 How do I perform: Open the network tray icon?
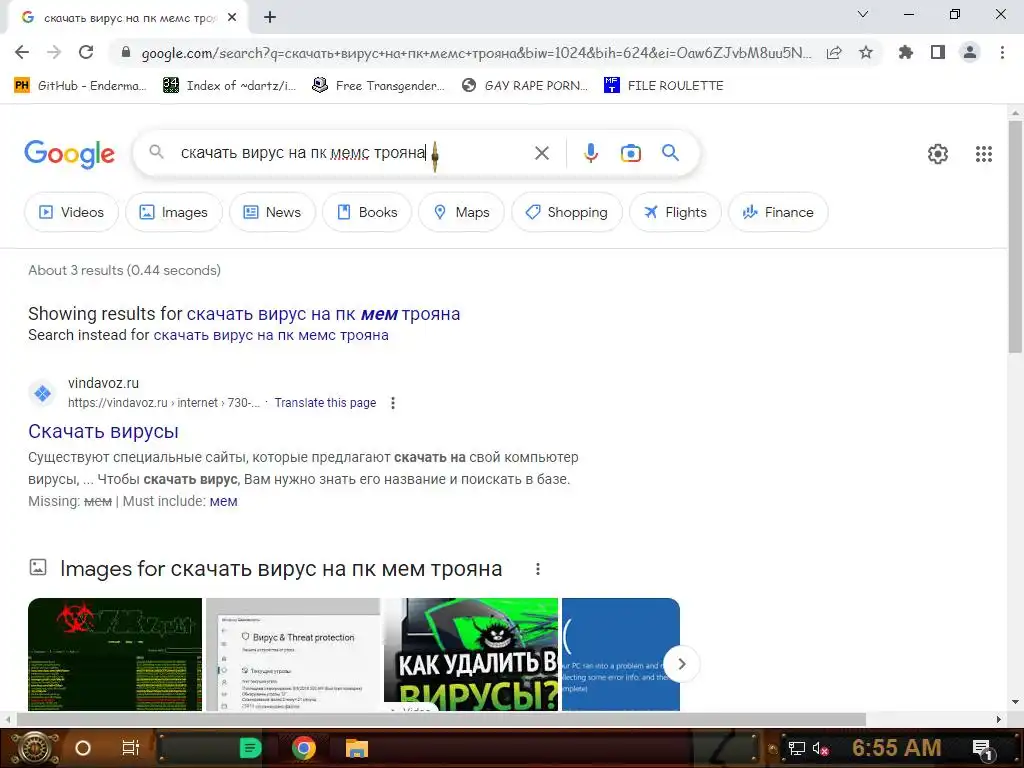click(x=797, y=748)
